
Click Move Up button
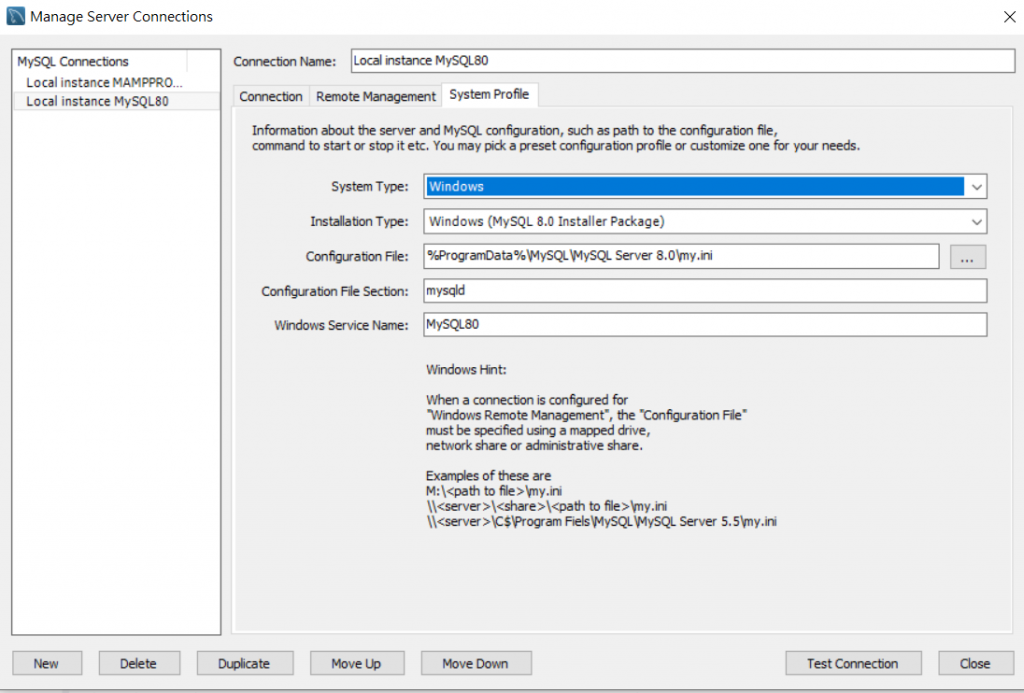(357, 663)
